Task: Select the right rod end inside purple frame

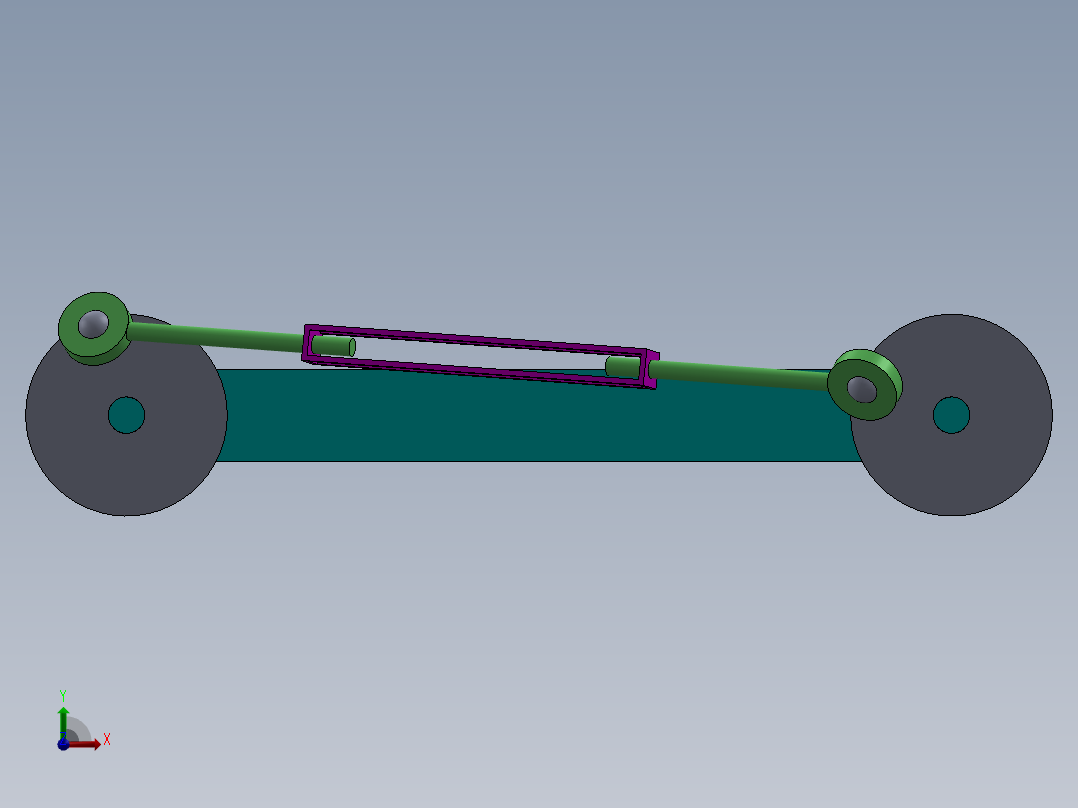Action: (x=623, y=367)
